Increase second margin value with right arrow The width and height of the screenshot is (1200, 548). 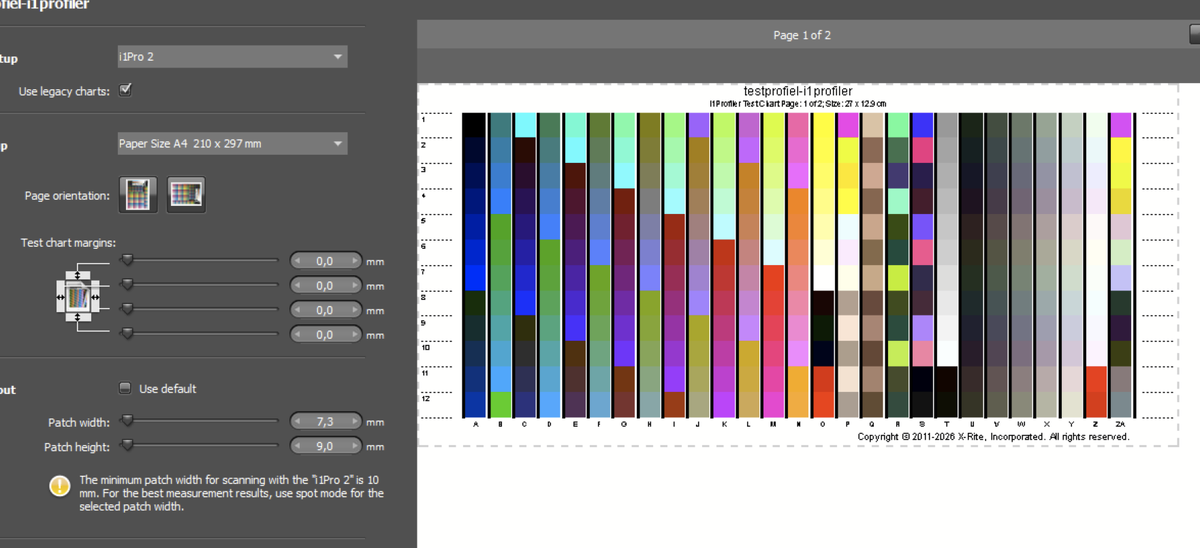pyautogui.click(x=354, y=286)
